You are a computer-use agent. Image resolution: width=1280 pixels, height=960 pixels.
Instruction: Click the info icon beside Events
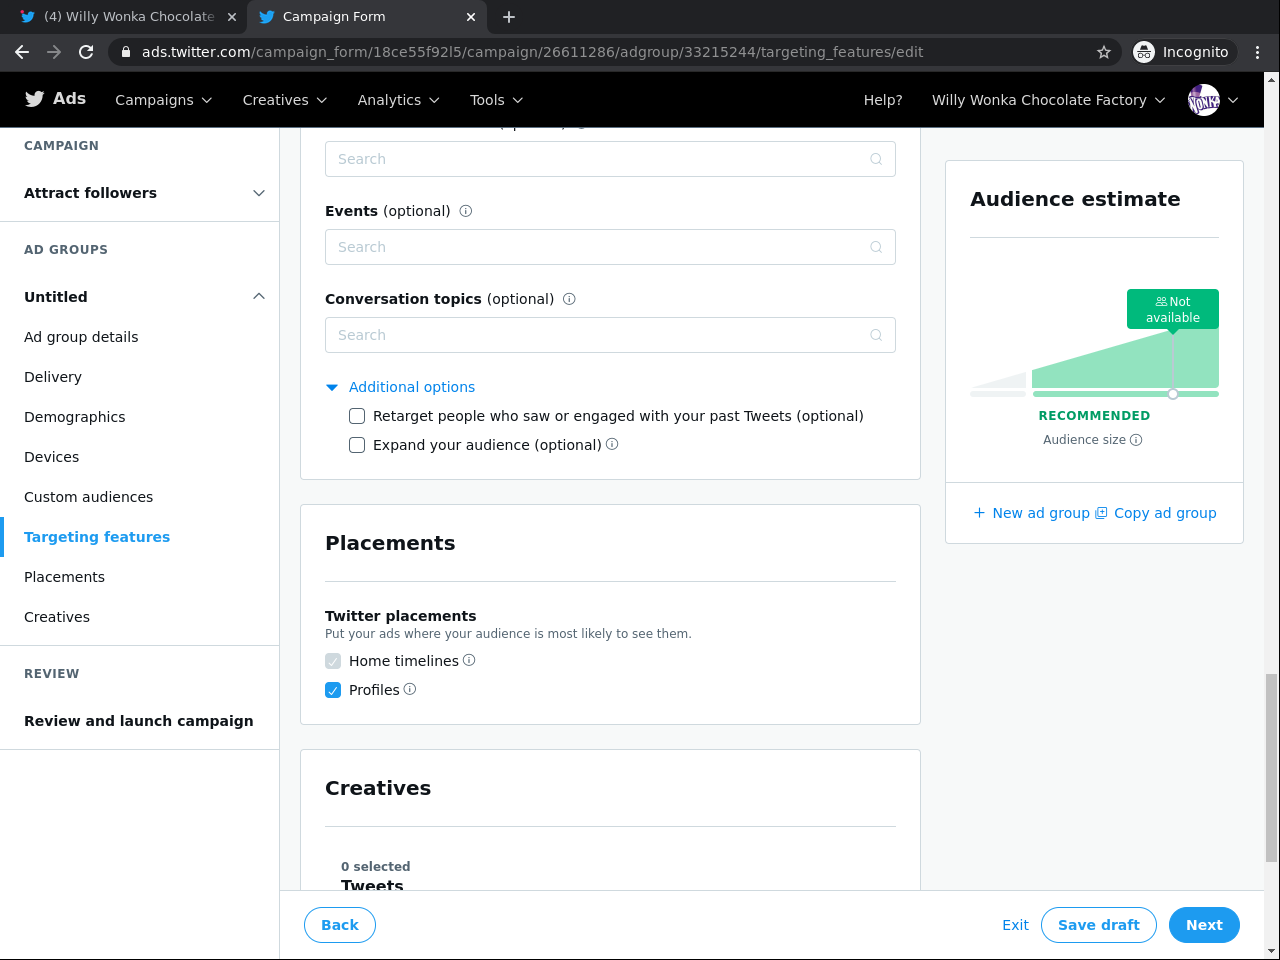click(466, 211)
